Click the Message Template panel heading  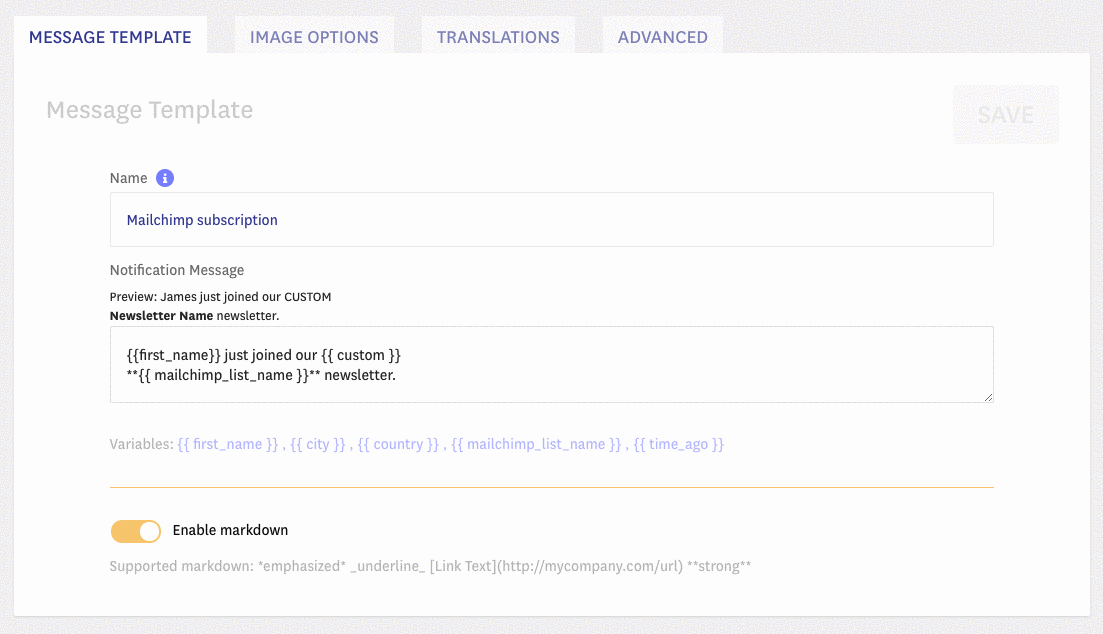150,110
